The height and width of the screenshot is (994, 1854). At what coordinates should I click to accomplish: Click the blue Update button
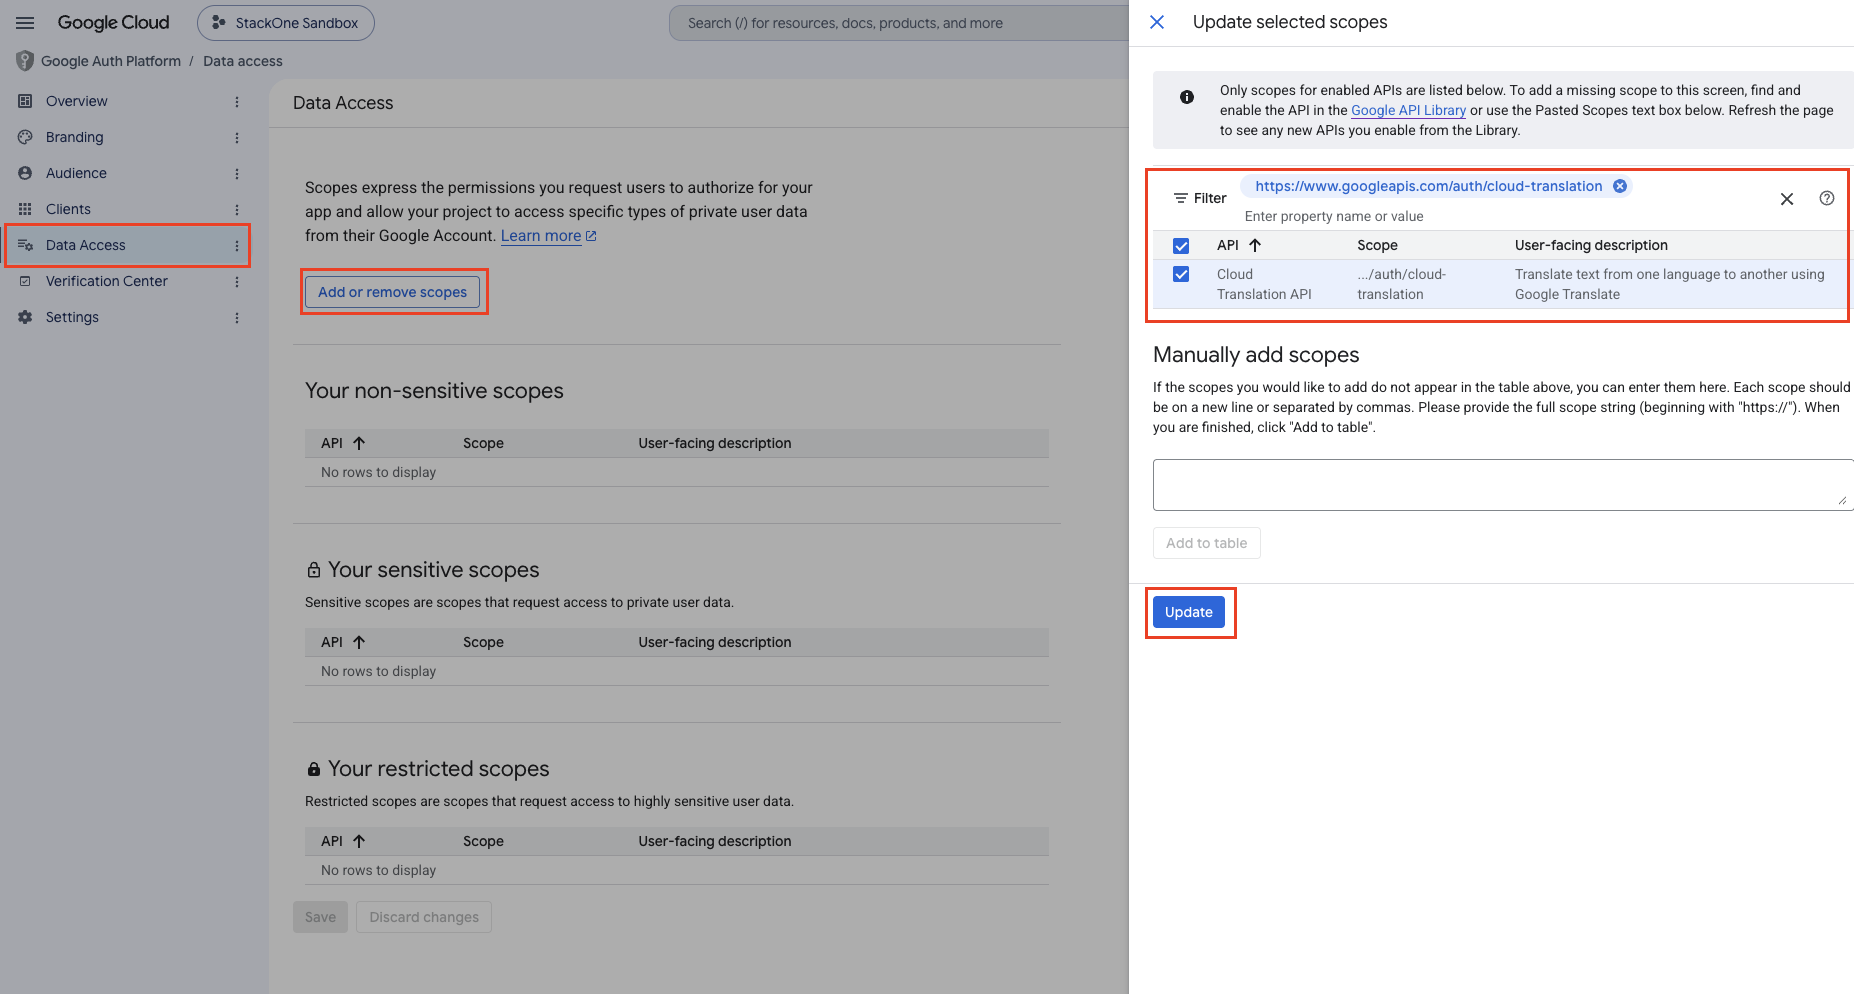click(x=1188, y=612)
